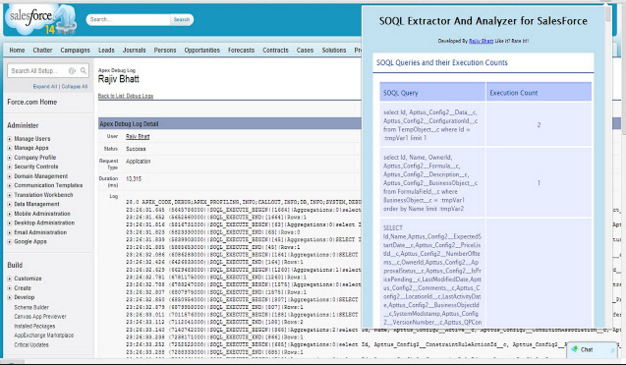This screenshot has height=365, width=626.
Task: Click SOQL Extractor And Analyzer title
Action: [483, 21]
